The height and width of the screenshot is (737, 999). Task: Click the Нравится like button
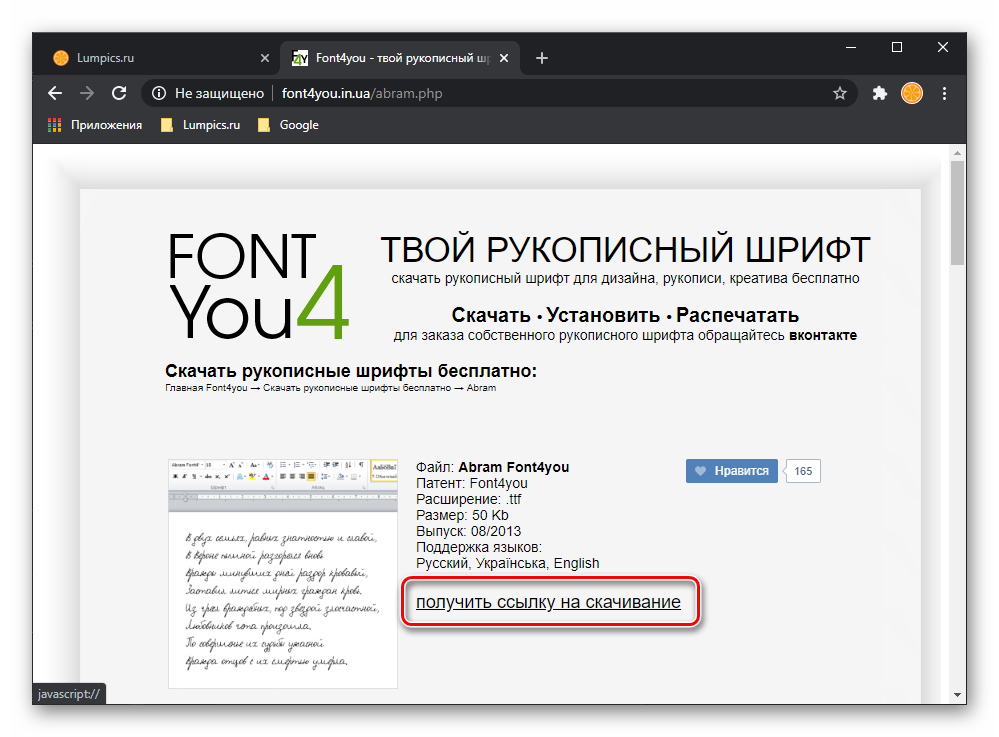tap(731, 471)
